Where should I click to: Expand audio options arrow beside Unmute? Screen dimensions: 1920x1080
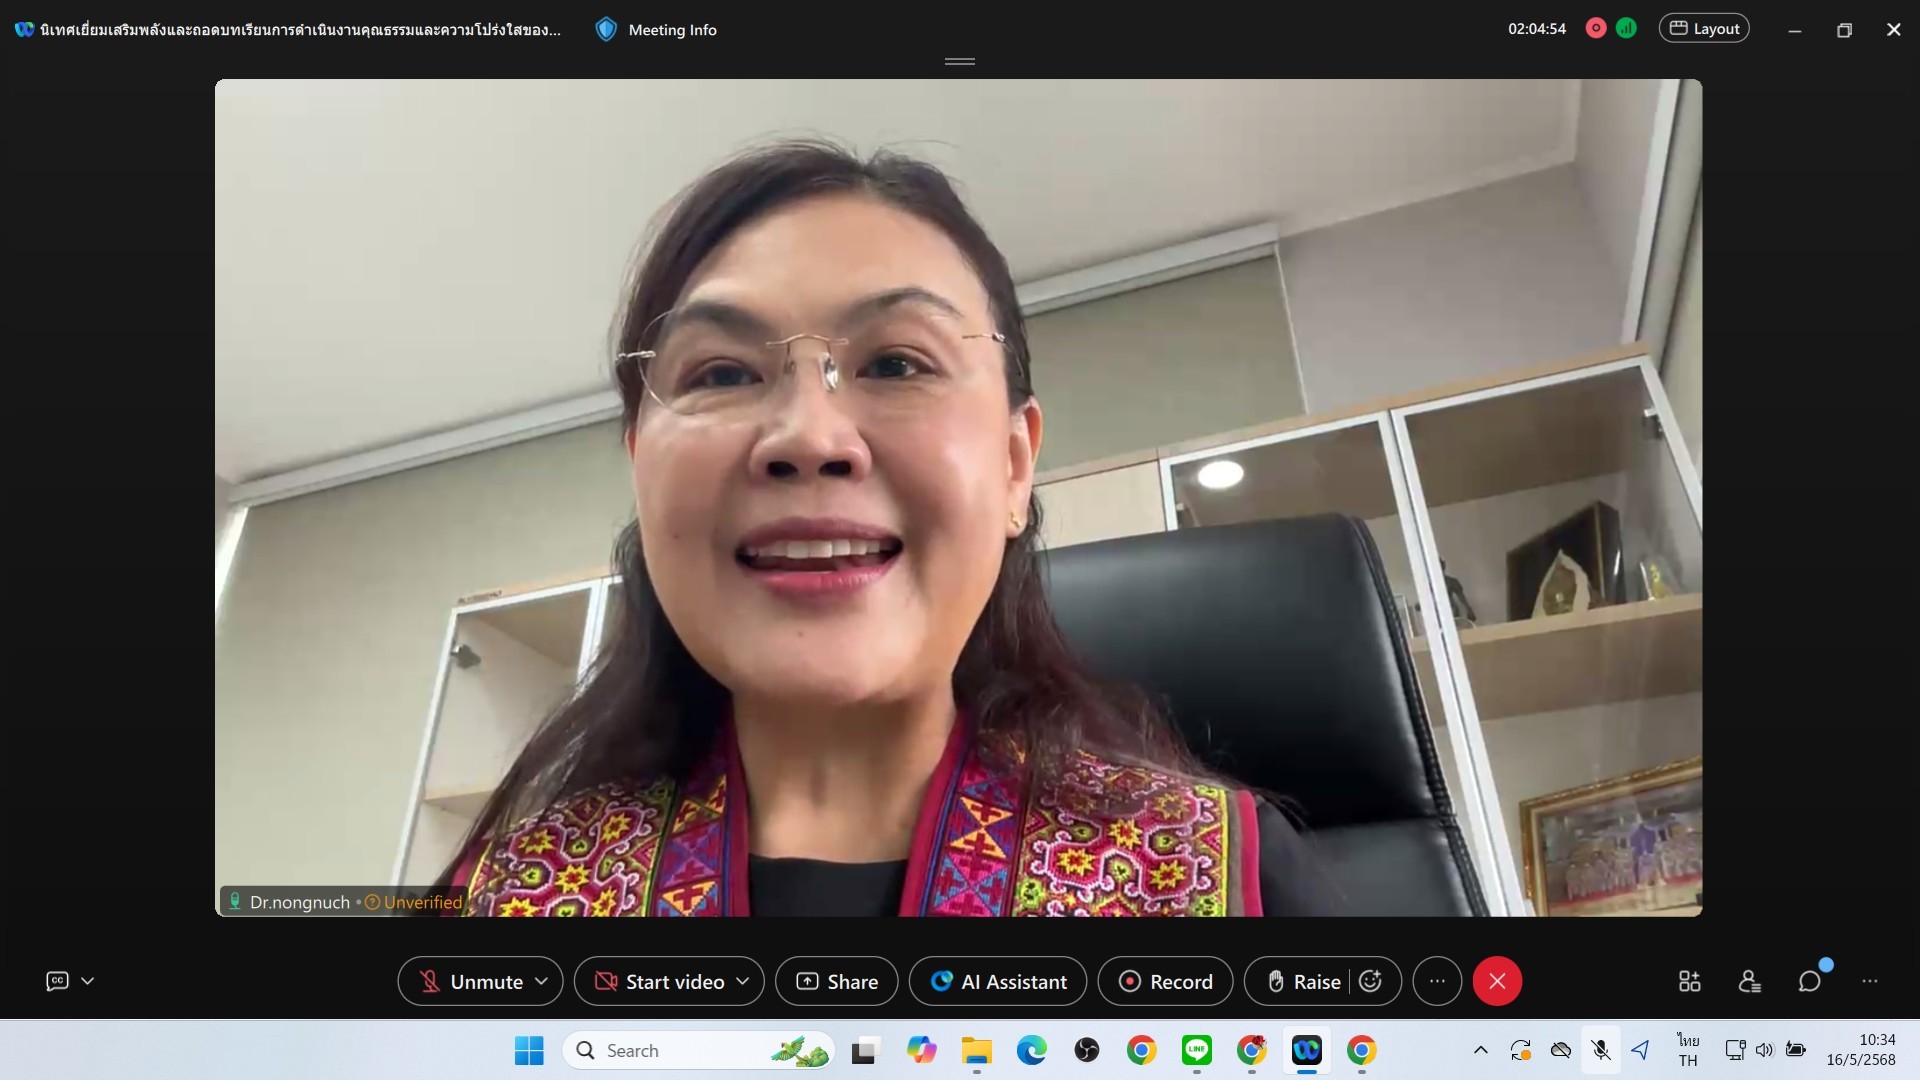coord(542,981)
